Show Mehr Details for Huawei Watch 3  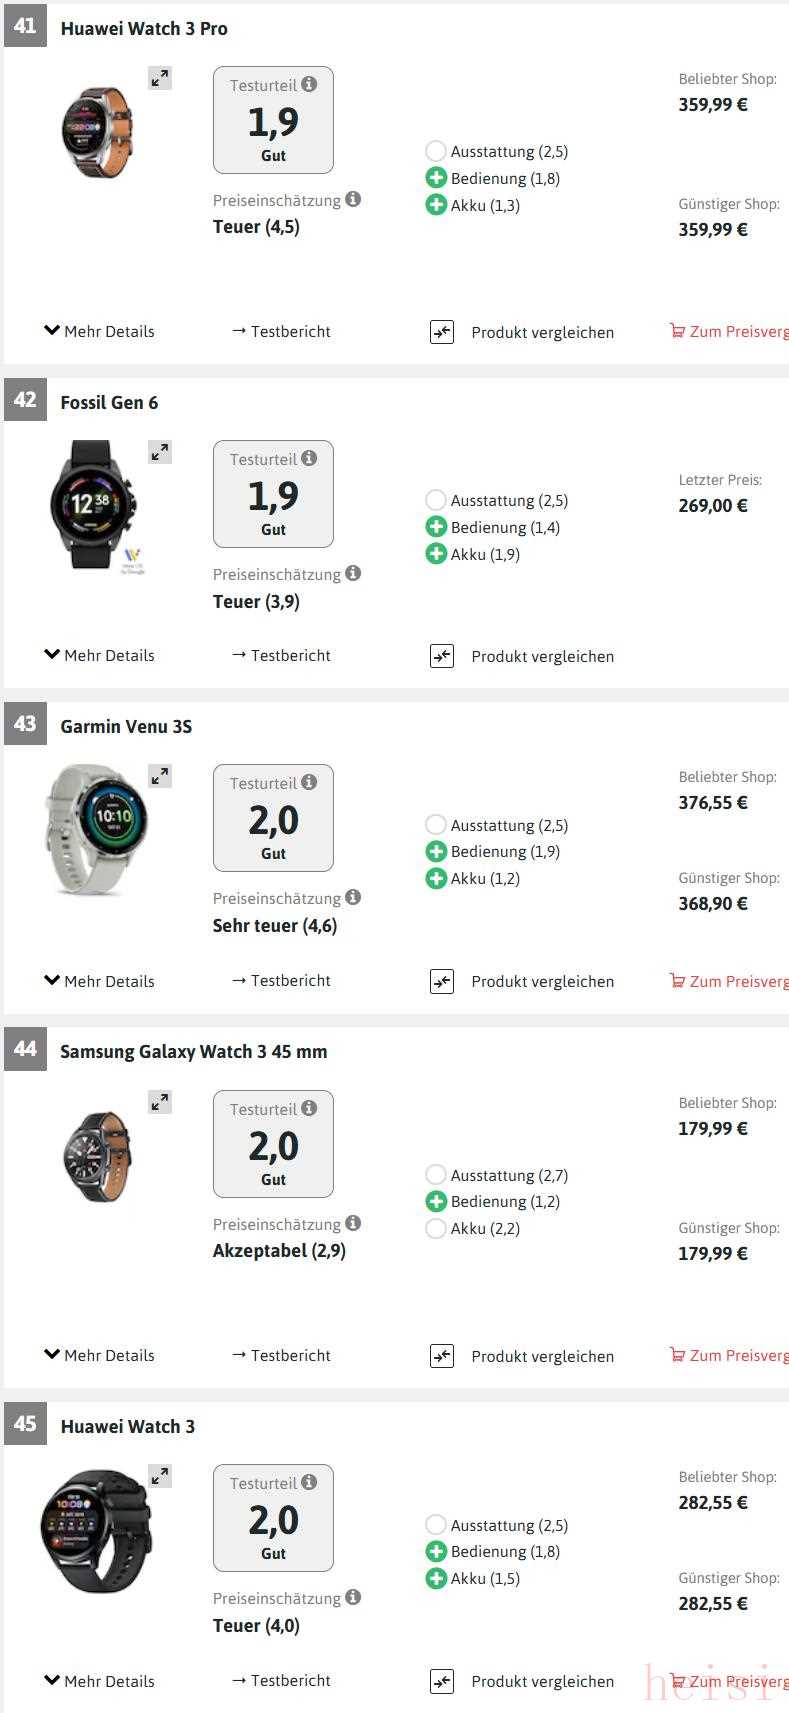pos(99,1681)
